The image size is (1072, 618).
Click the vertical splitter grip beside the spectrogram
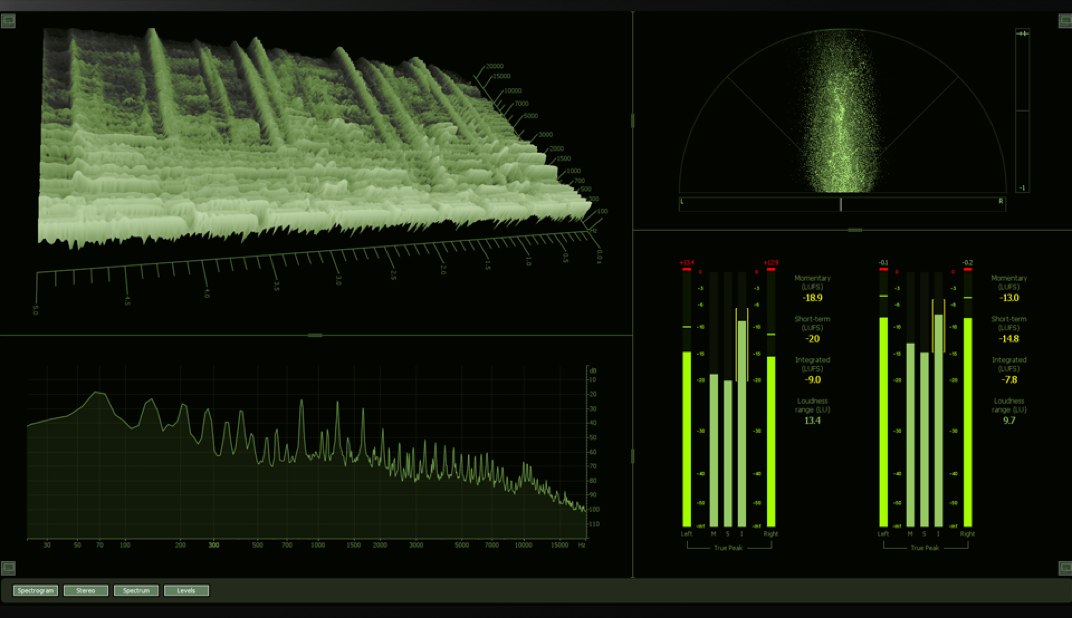pyautogui.click(x=632, y=120)
